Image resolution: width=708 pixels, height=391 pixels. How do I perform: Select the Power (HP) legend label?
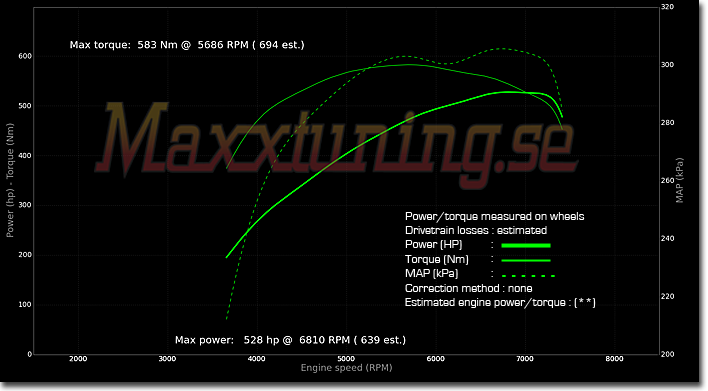click(433, 245)
